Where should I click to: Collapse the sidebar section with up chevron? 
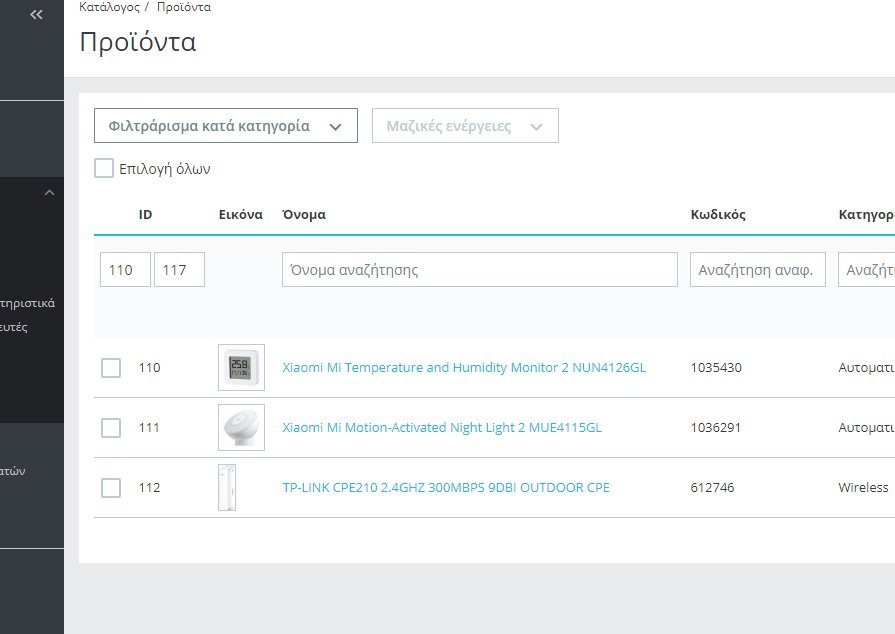pyautogui.click(x=50, y=193)
